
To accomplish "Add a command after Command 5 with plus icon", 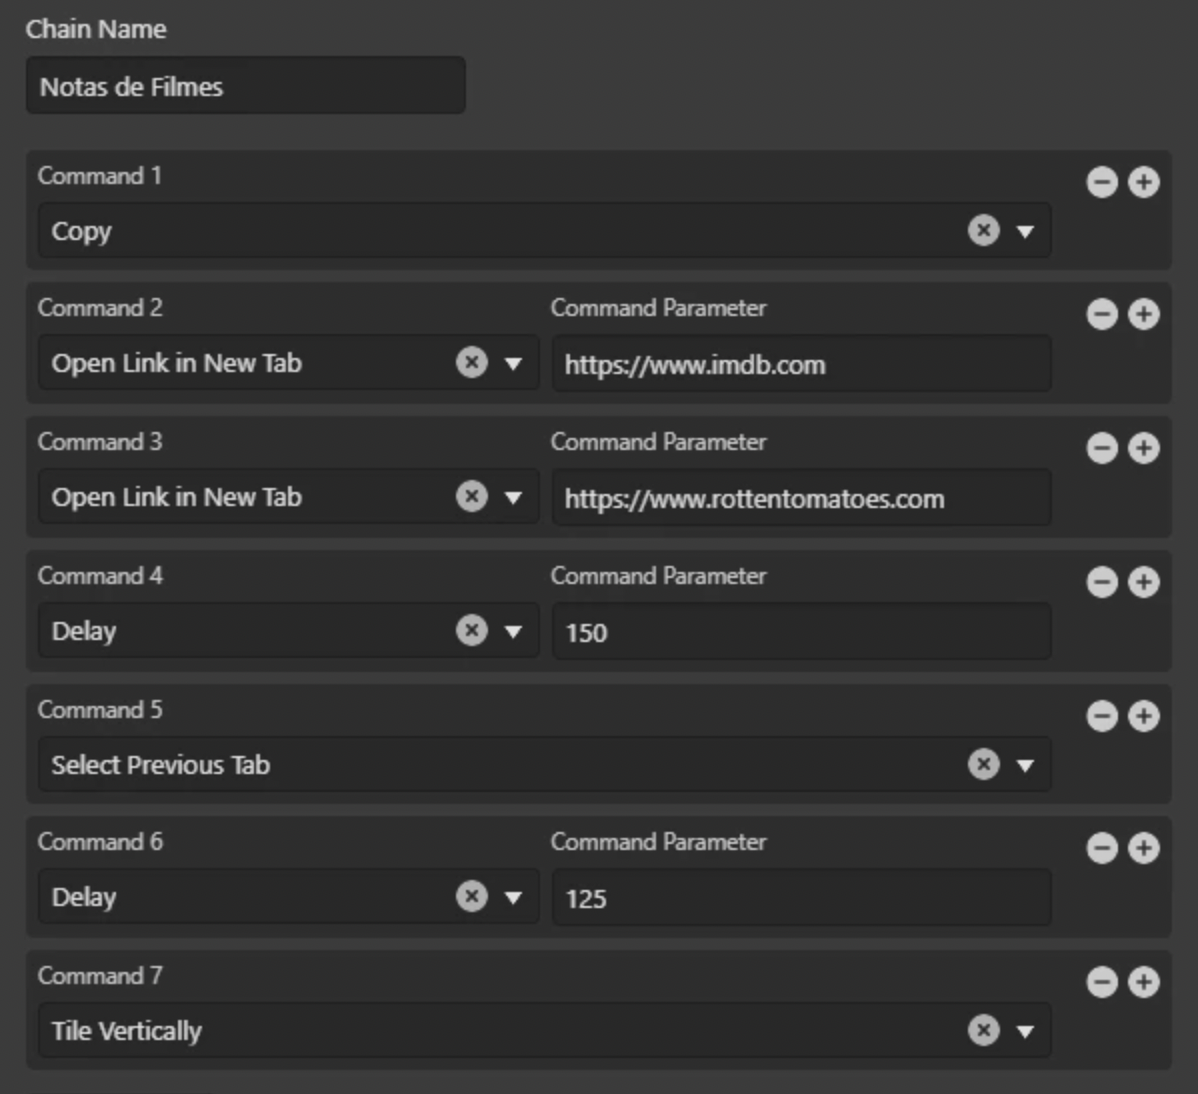I will click(x=1143, y=716).
